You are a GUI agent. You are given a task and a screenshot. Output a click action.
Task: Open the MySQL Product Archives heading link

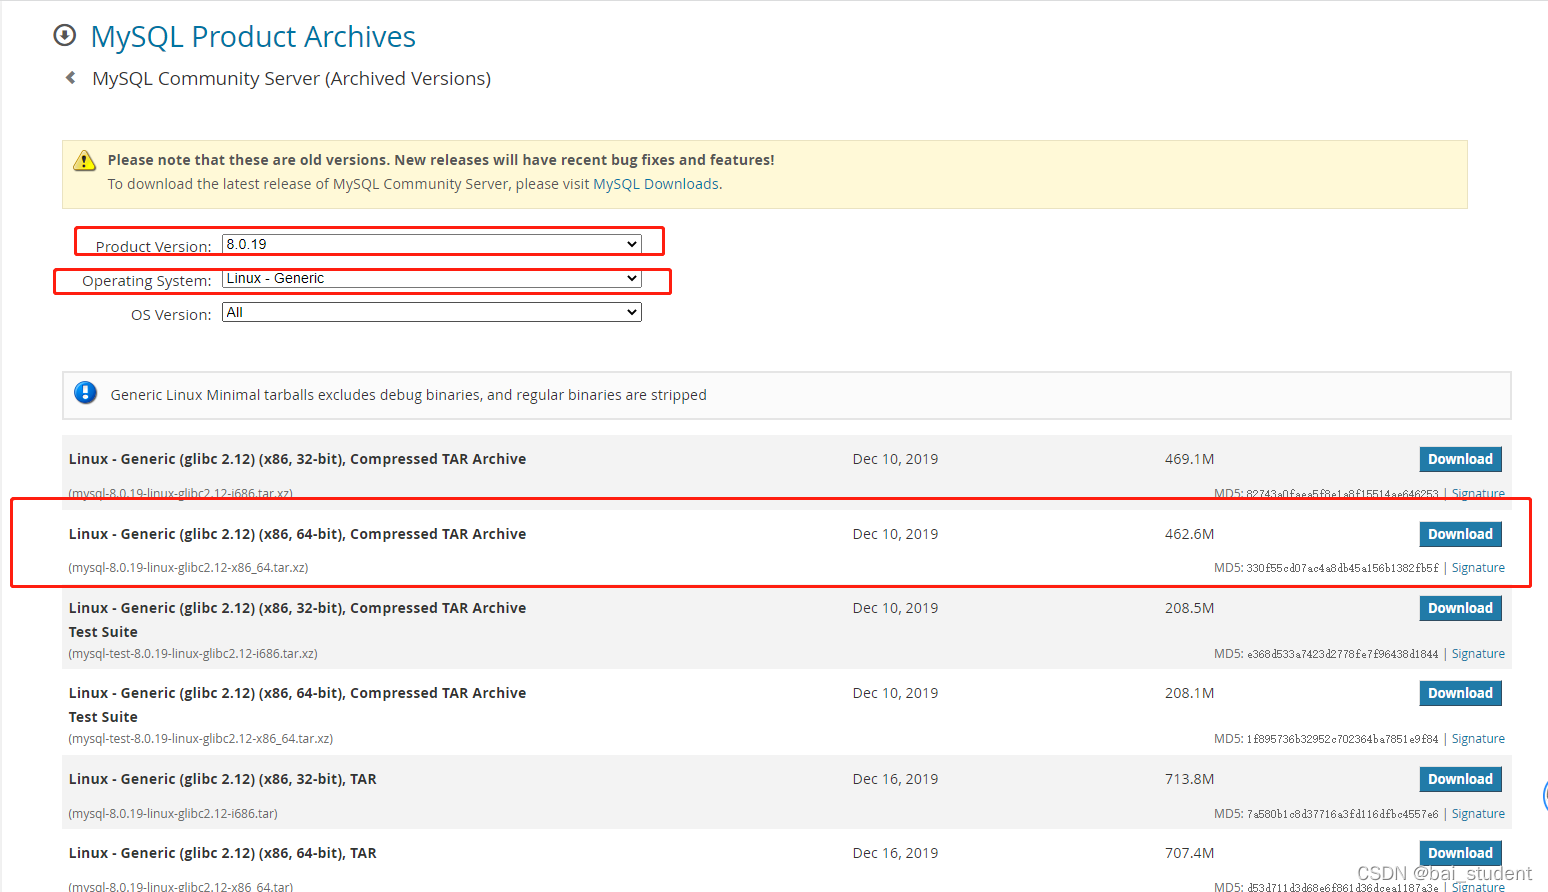[253, 36]
